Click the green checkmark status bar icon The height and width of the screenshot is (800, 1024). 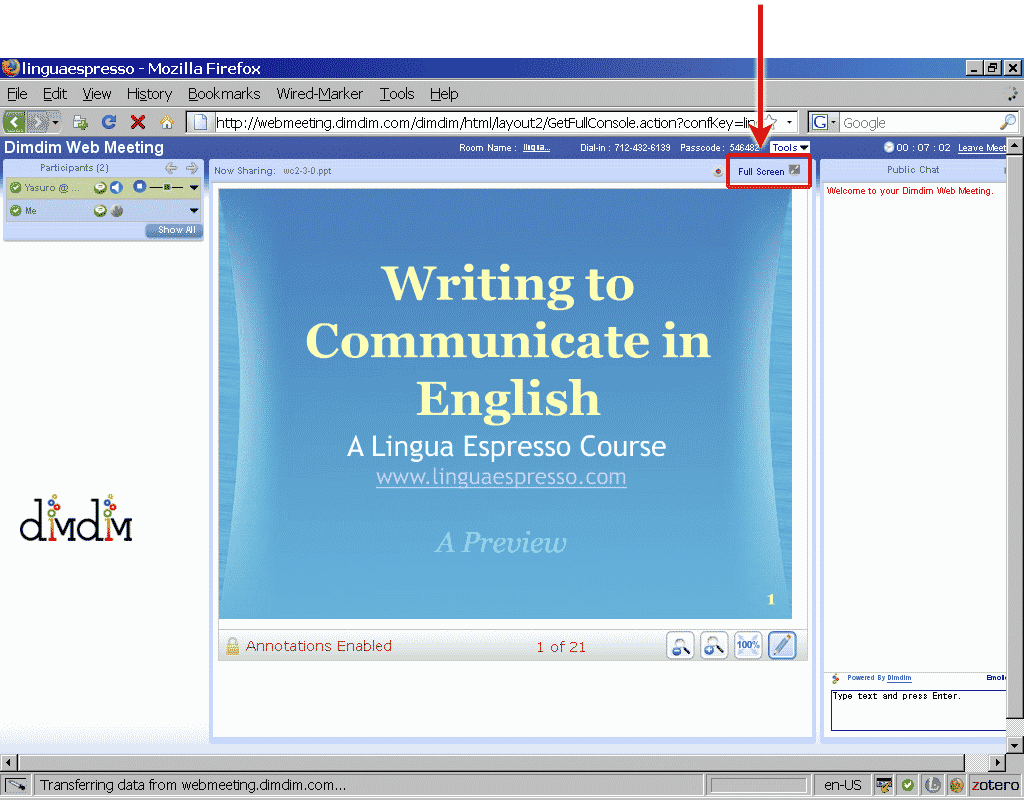[908, 784]
